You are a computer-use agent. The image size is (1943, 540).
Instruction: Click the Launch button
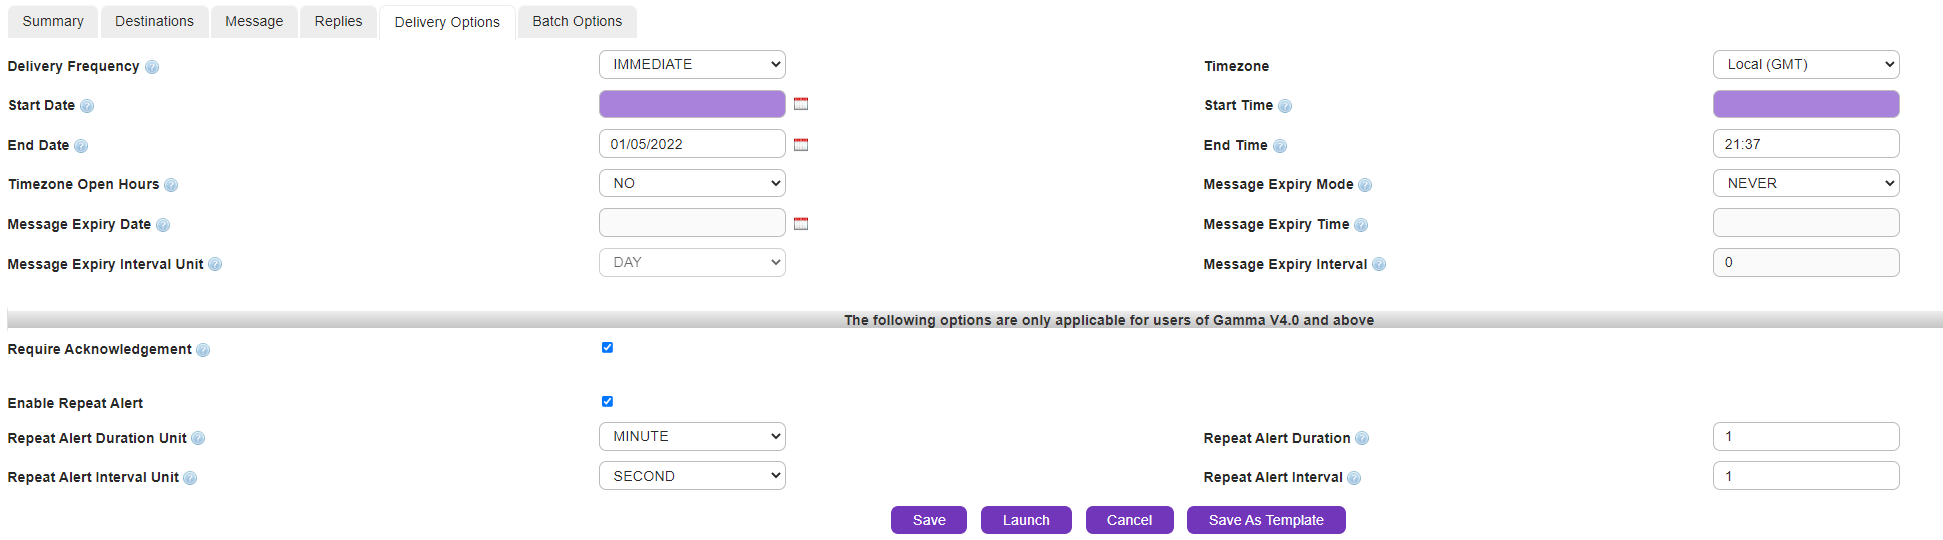coord(1026,520)
